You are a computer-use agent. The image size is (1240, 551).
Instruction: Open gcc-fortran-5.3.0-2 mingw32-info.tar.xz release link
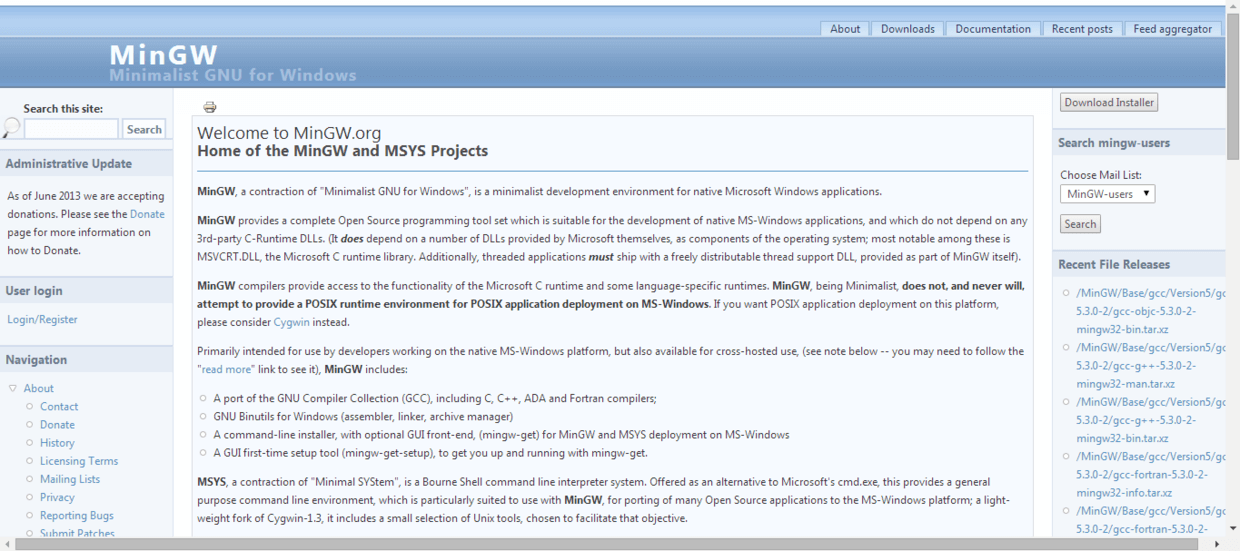pos(1151,474)
